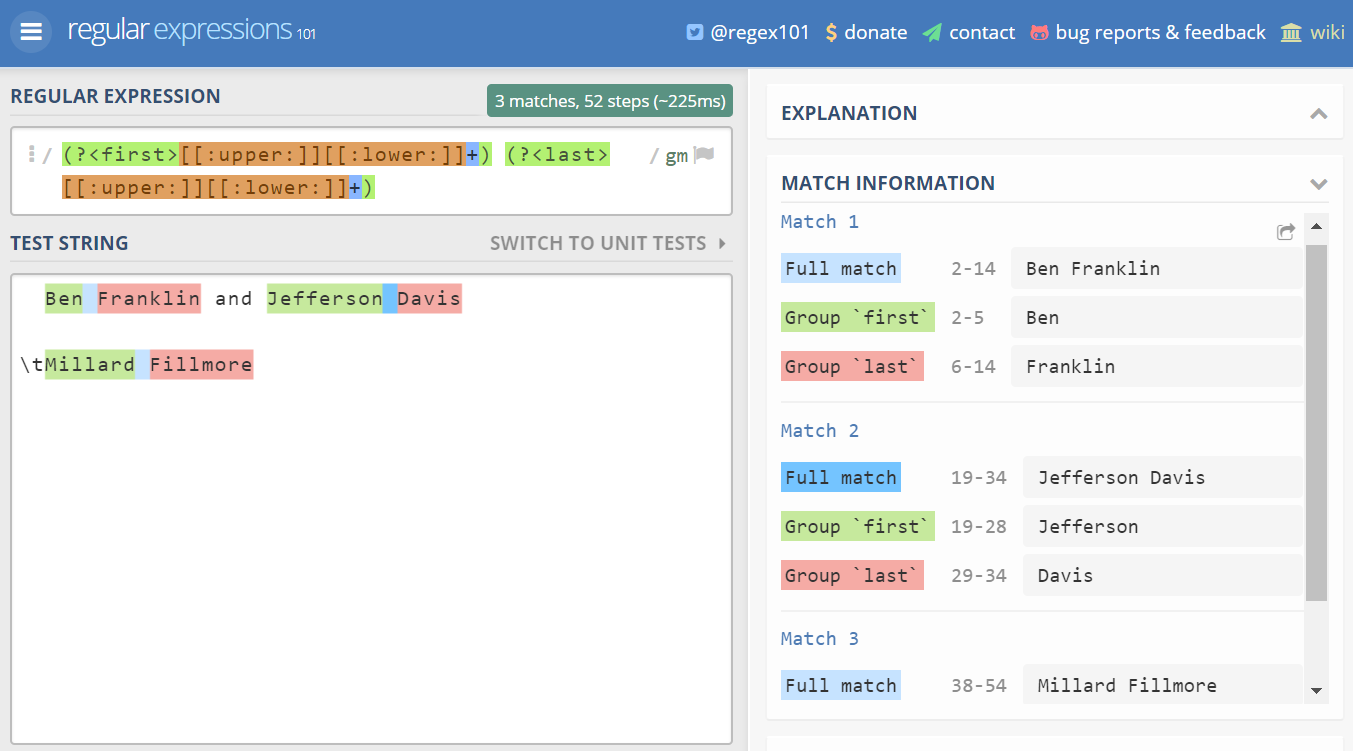Screen dimensions: 1353x751
Task: Expand the Explanation panel chevron
Action: click(1318, 114)
